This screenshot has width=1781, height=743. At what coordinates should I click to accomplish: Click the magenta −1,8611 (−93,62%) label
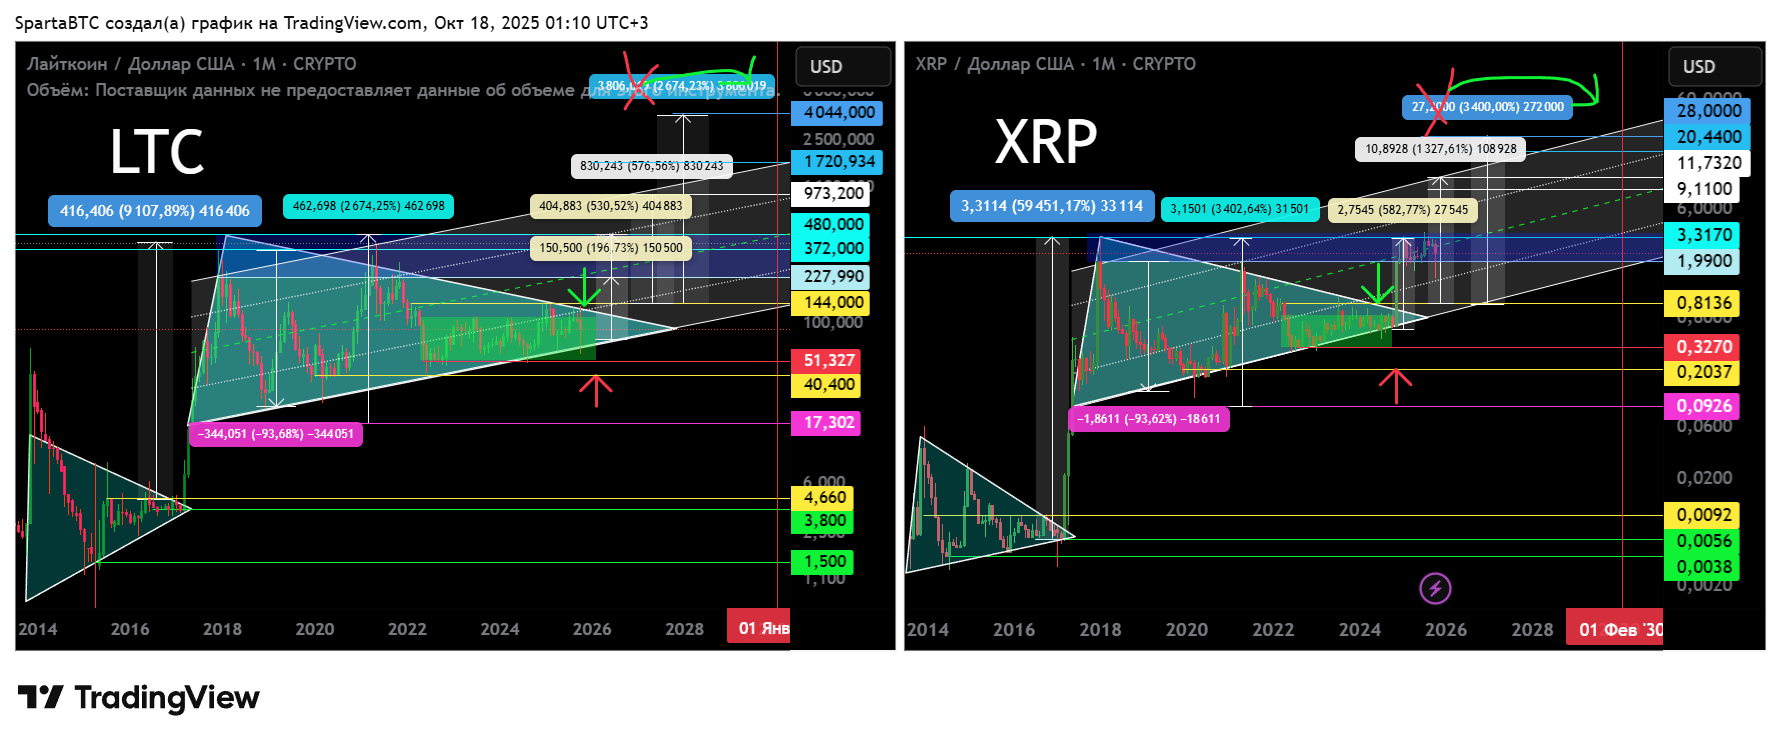pyautogui.click(x=1149, y=419)
